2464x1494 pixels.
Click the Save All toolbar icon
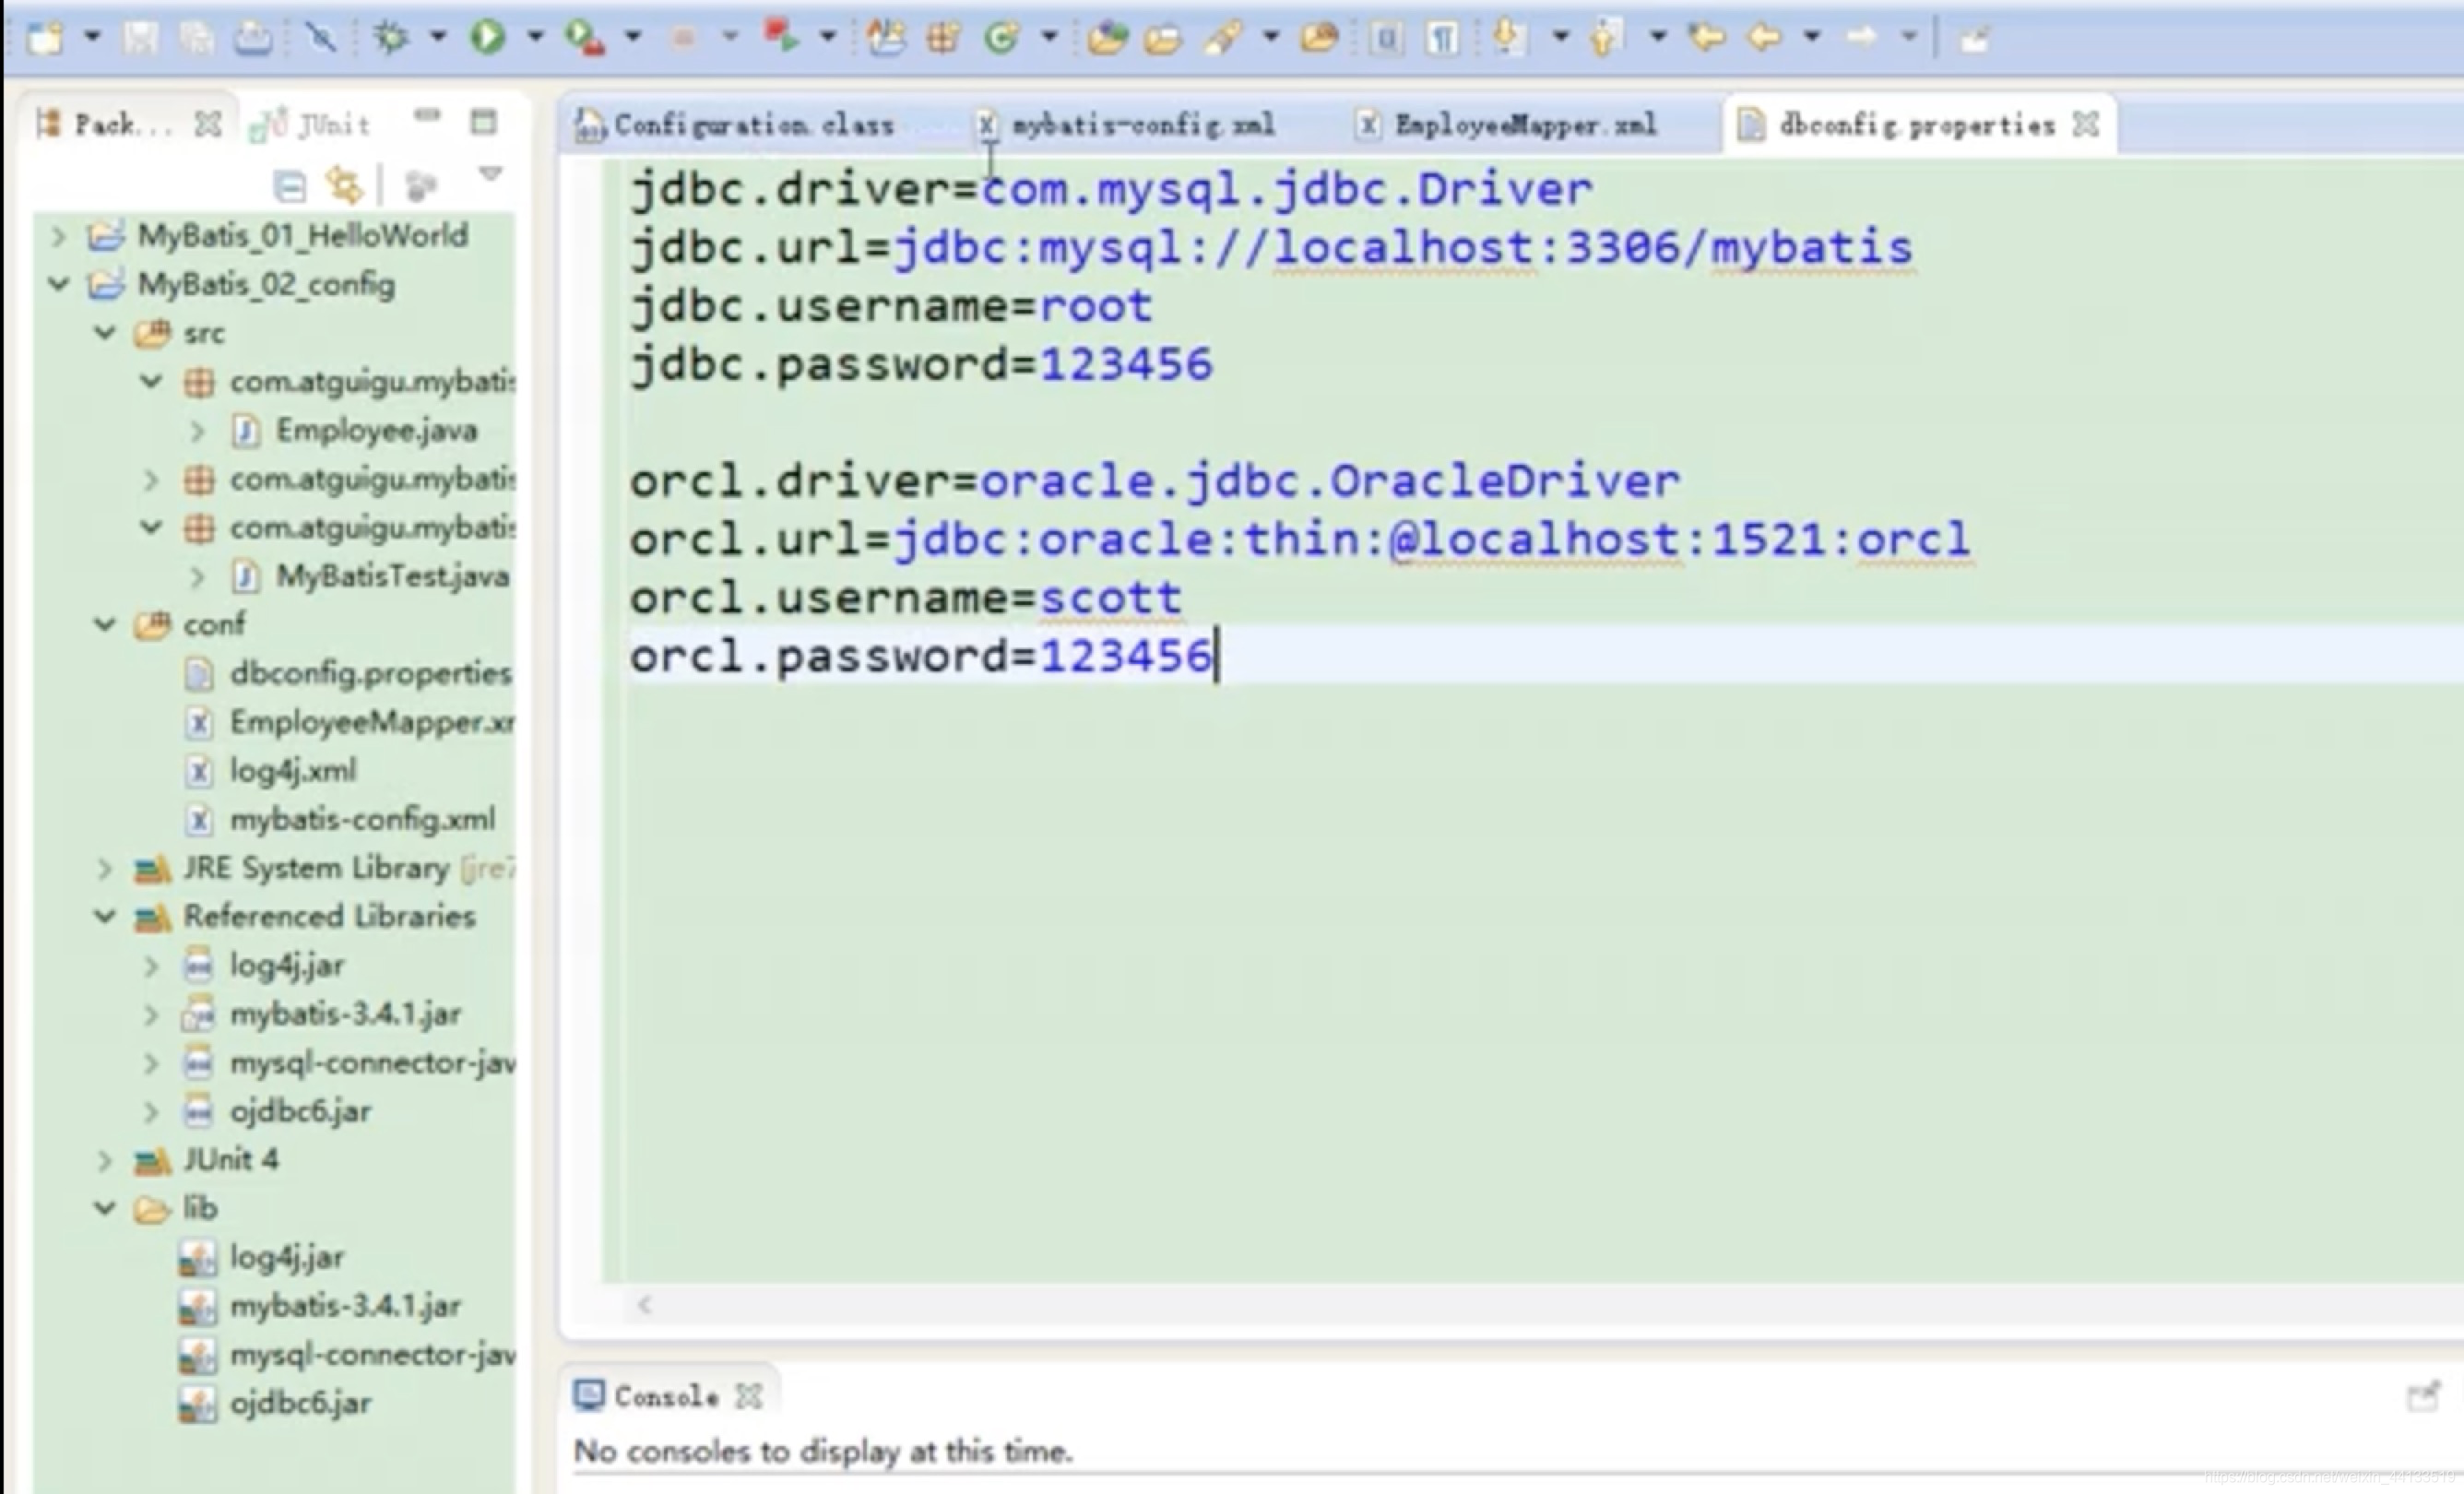pos(196,38)
